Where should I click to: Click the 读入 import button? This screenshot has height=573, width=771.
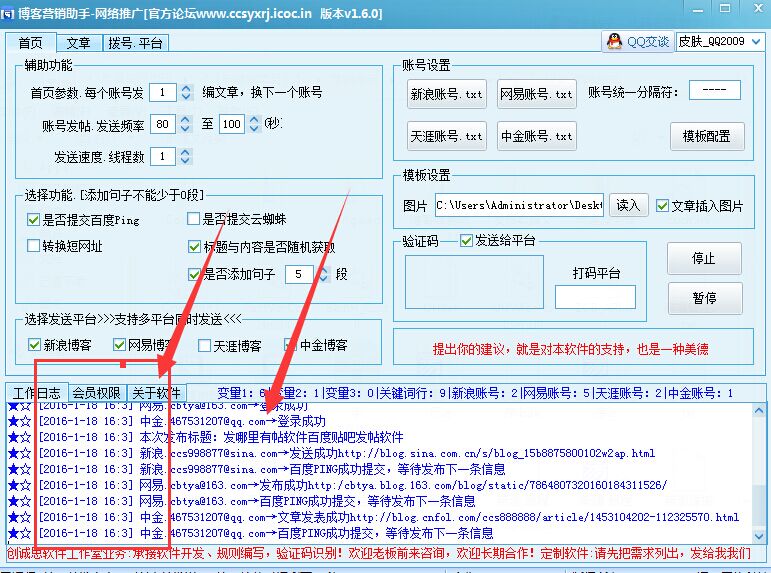[628, 205]
